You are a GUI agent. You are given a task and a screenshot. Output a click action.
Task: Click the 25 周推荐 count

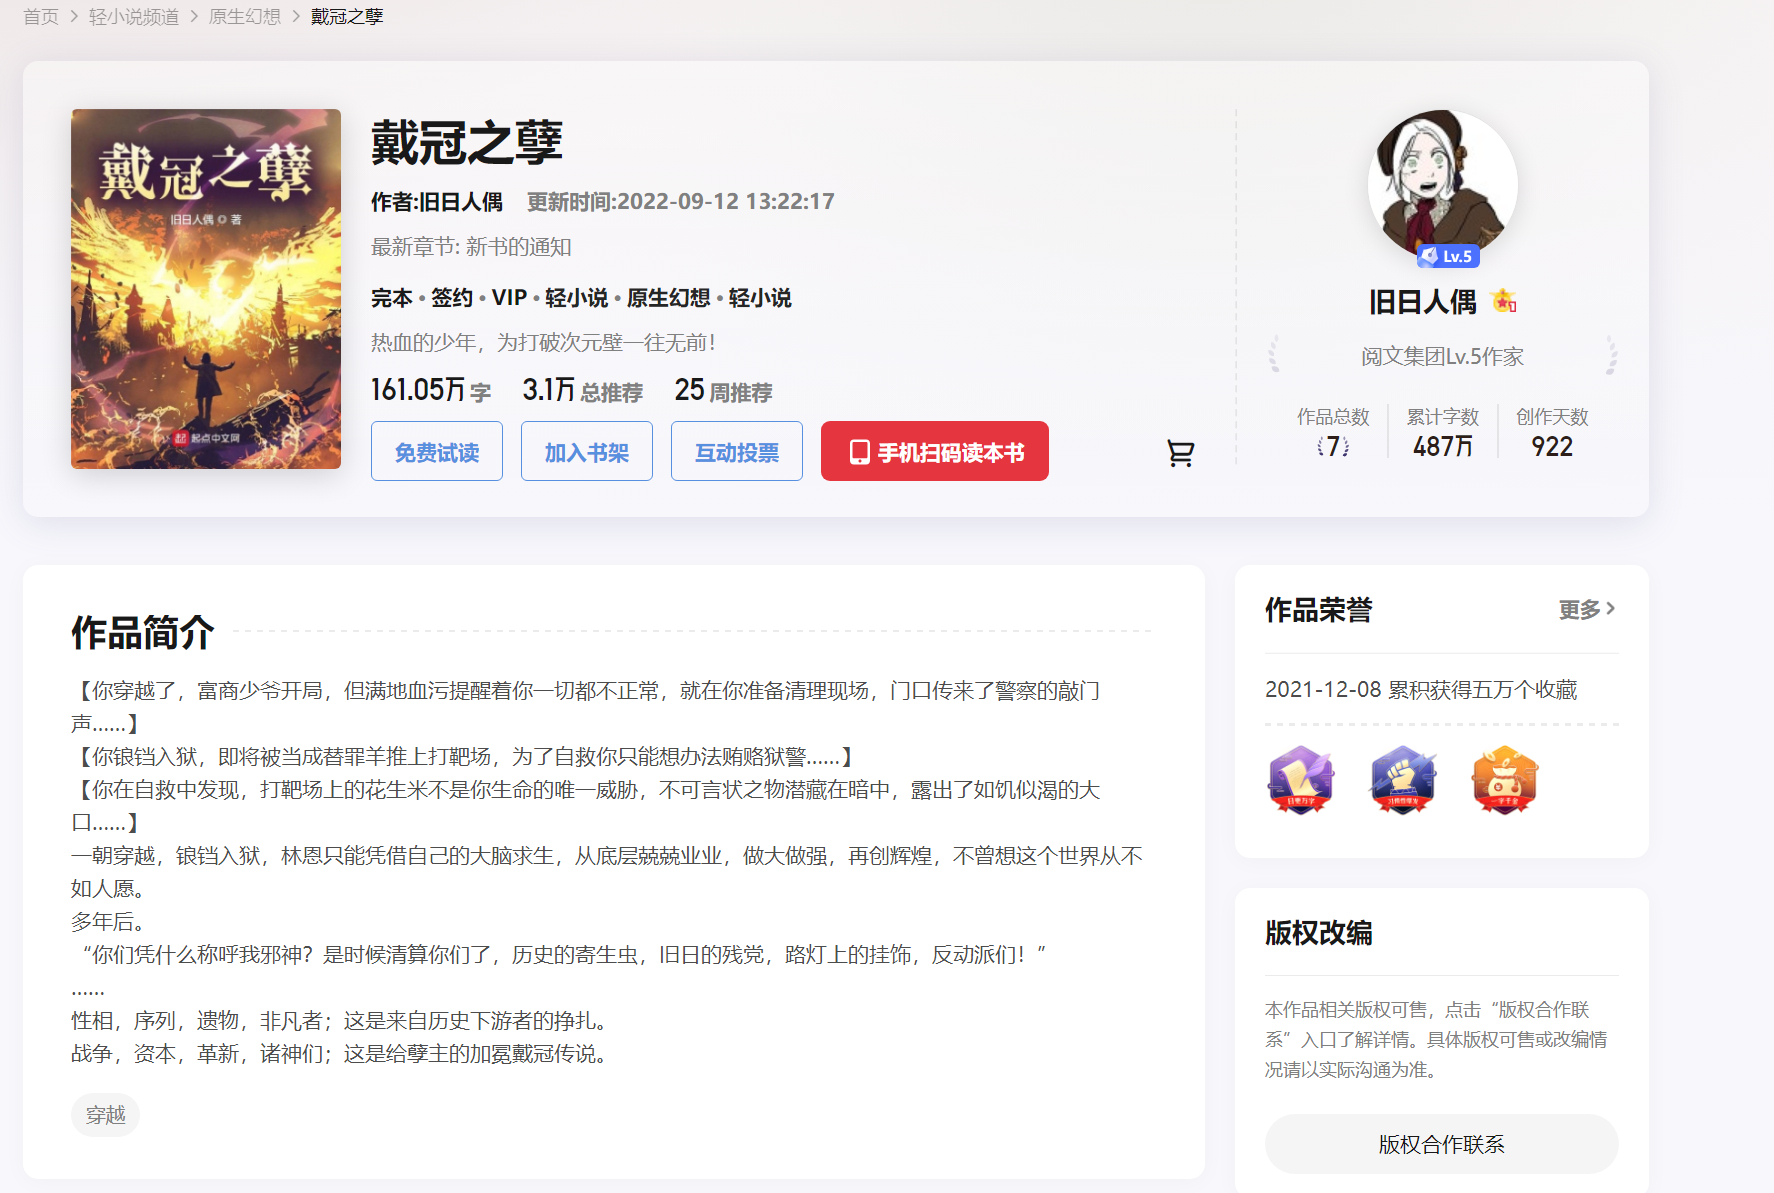[723, 390]
